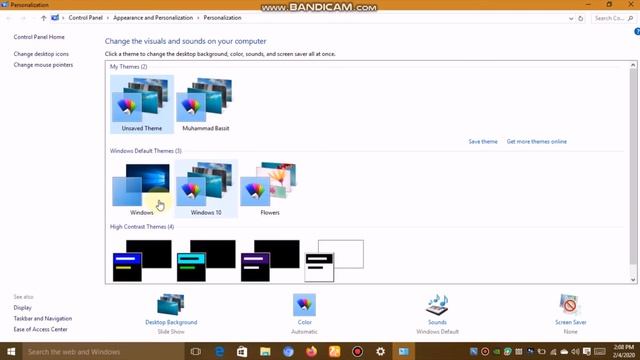Click the touch keyboard tray icon
640x360 pixels.
pos(600,351)
